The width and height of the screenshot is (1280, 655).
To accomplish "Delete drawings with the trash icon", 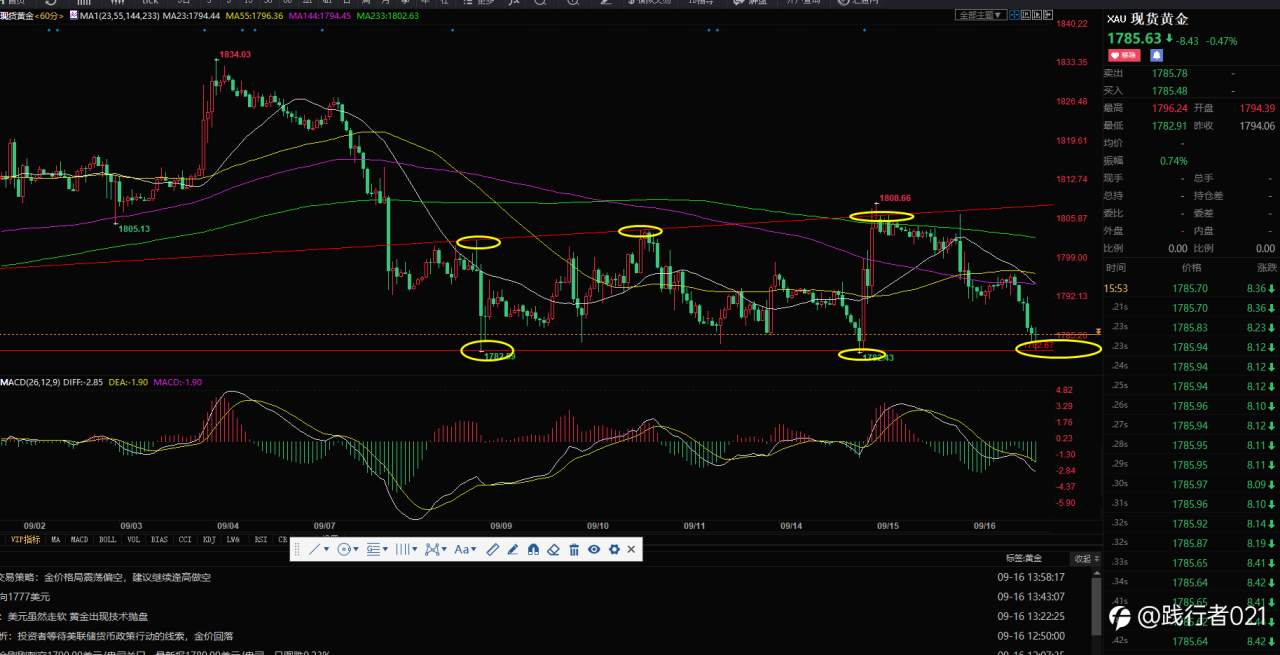I will 574,549.
